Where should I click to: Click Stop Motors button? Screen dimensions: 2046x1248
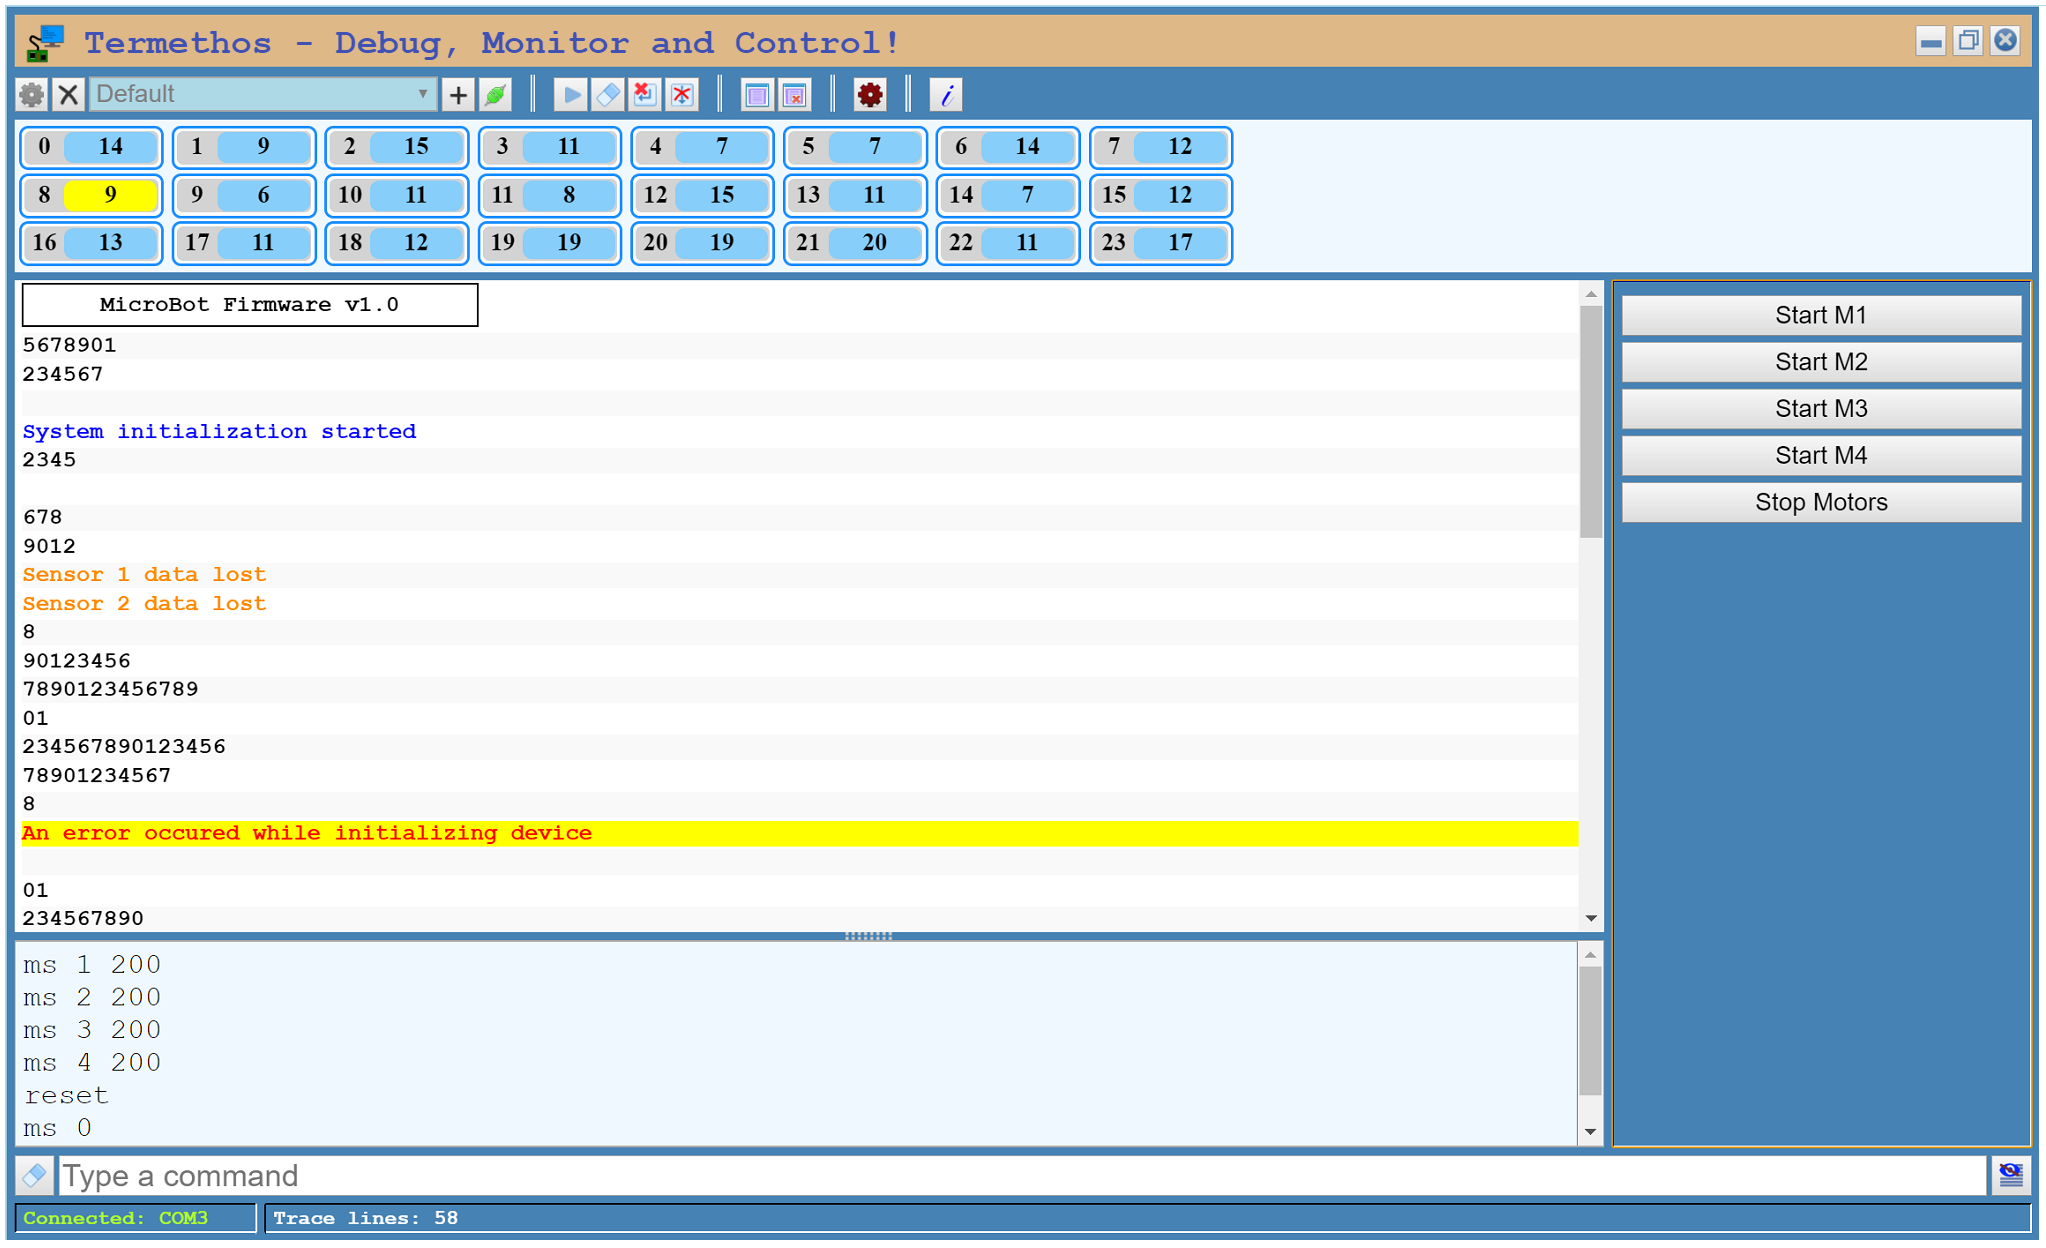(x=1821, y=503)
